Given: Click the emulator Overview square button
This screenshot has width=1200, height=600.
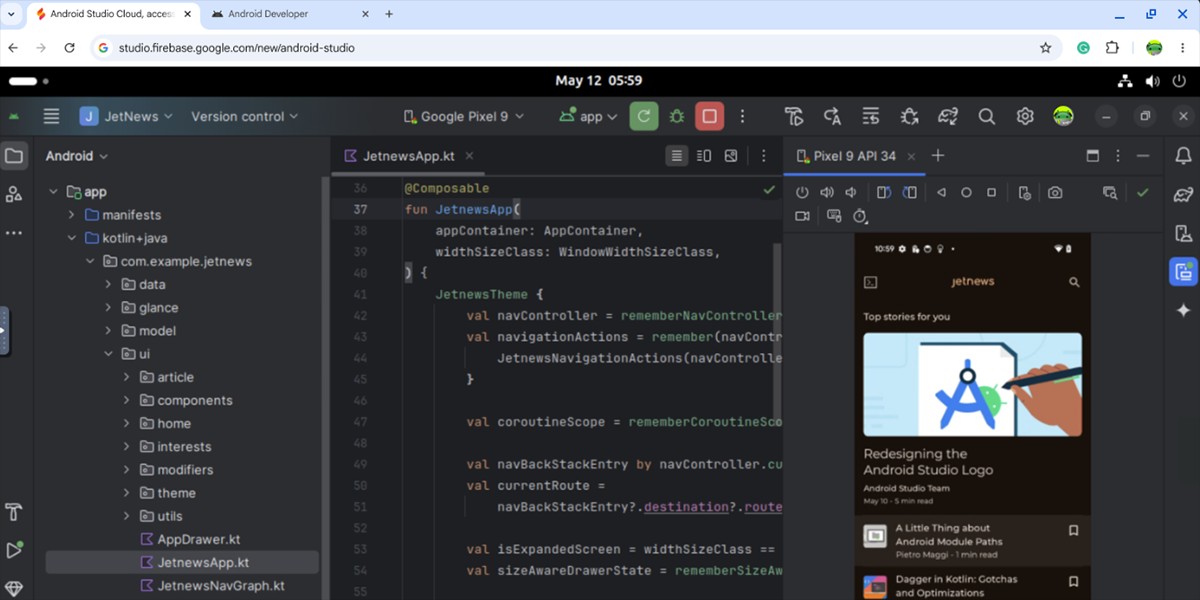Looking at the screenshot, I should [x=991, y=192].
